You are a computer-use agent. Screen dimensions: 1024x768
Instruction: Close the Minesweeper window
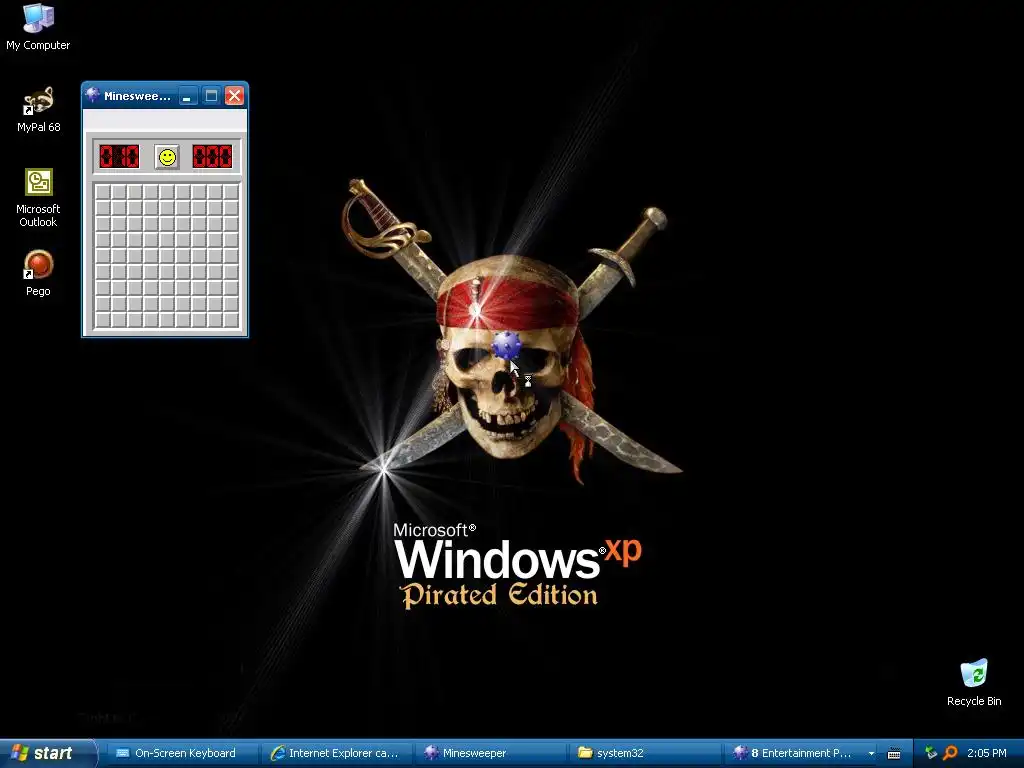point(234,96)
